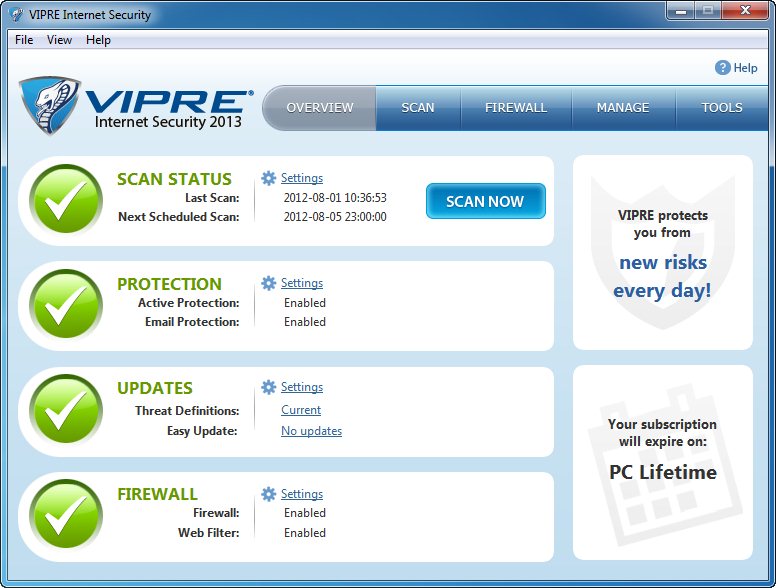Click the Threat Definitions label
The image size is (776, 588).
(187, 410)
